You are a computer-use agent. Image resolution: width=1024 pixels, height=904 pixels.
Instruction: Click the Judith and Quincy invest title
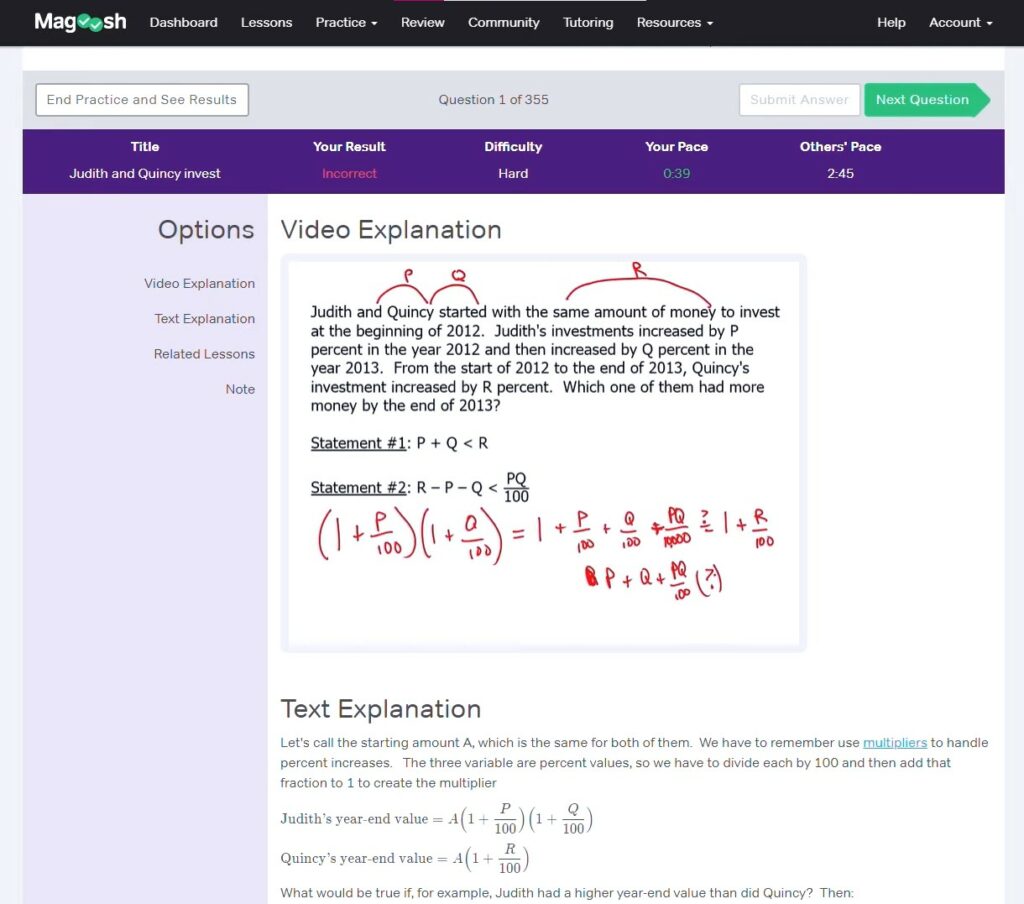pos(145,174)
